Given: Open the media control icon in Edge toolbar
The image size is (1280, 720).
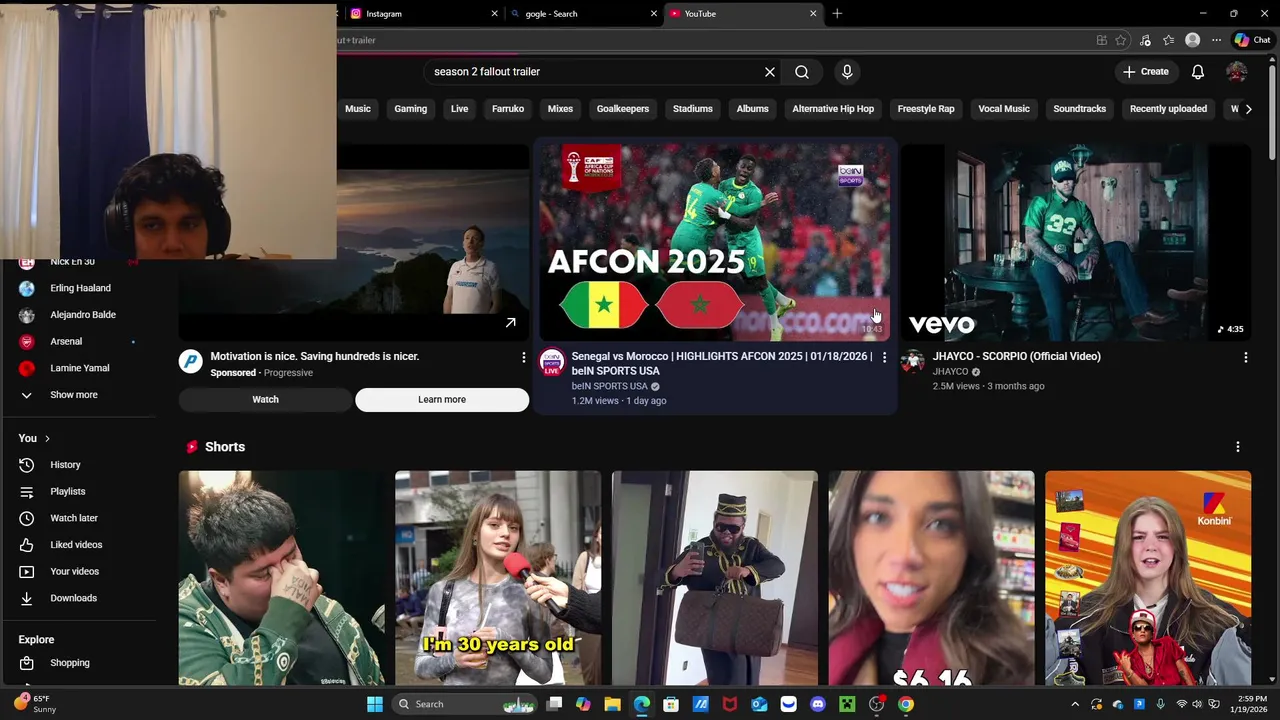Looking at the screenshot, I should 1145,40.
